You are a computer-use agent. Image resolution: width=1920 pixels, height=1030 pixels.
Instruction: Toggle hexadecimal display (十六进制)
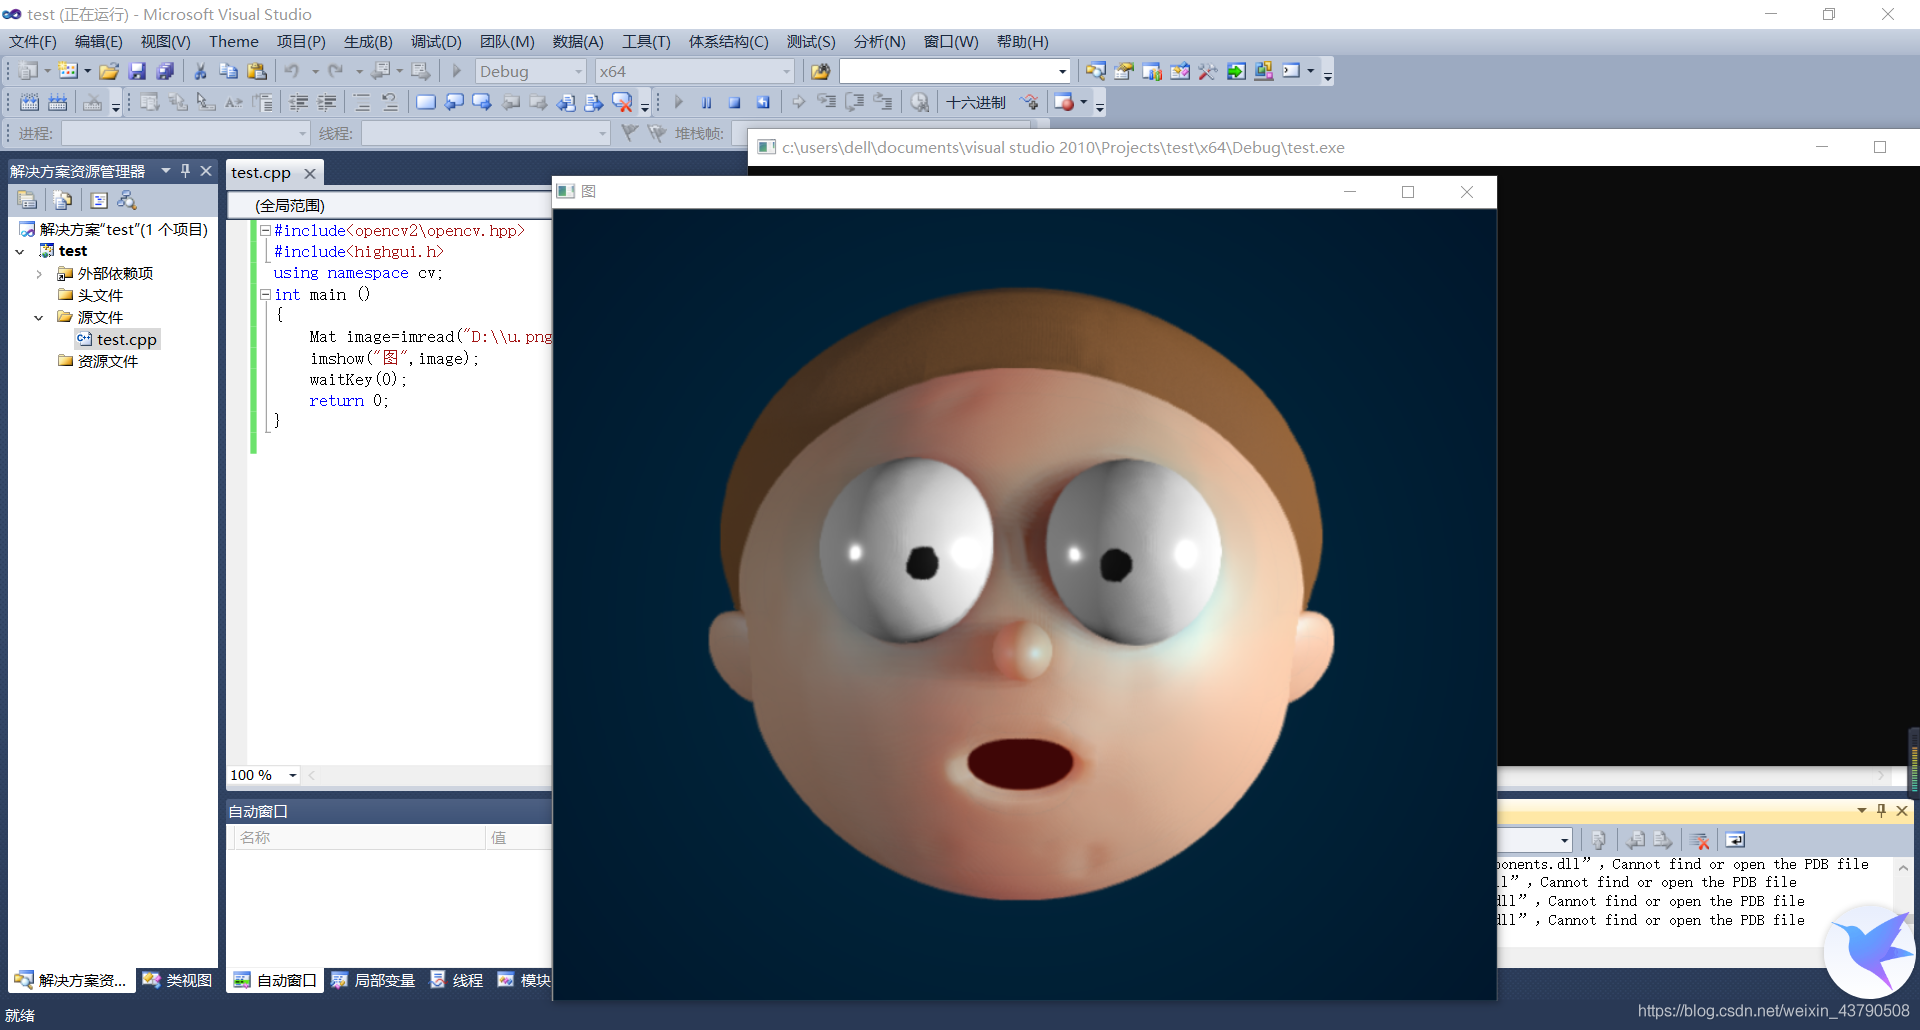976,102
